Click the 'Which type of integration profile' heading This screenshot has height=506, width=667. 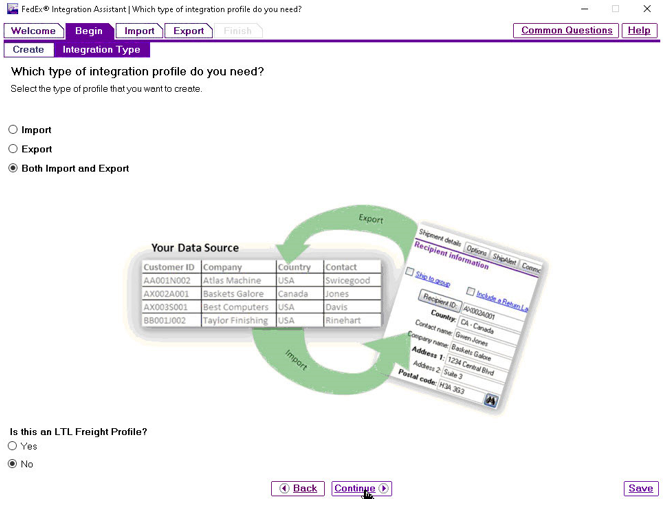[137, 71]
